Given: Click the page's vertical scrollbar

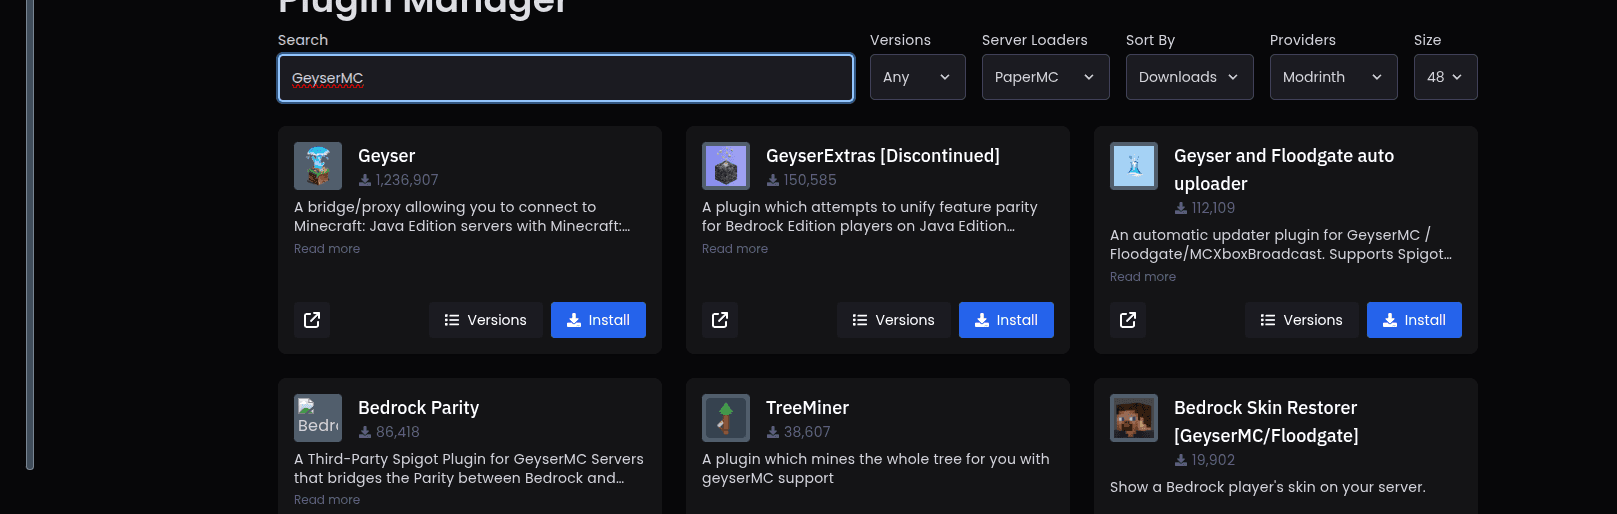Looking at the screenshot, I should [30, 234].
